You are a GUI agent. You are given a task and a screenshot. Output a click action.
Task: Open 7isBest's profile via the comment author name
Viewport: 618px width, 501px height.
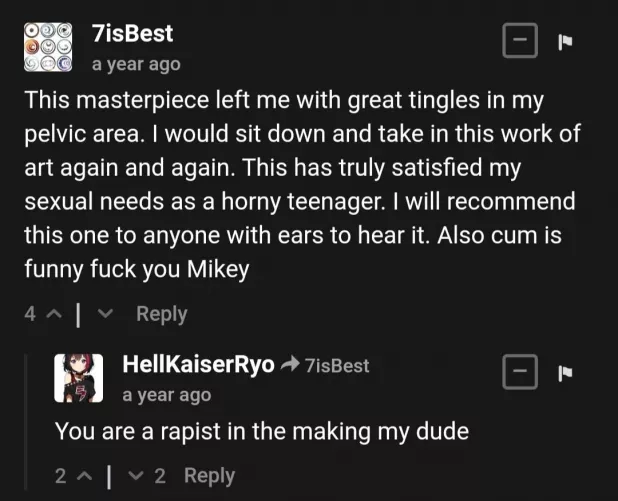coord(132,33)
